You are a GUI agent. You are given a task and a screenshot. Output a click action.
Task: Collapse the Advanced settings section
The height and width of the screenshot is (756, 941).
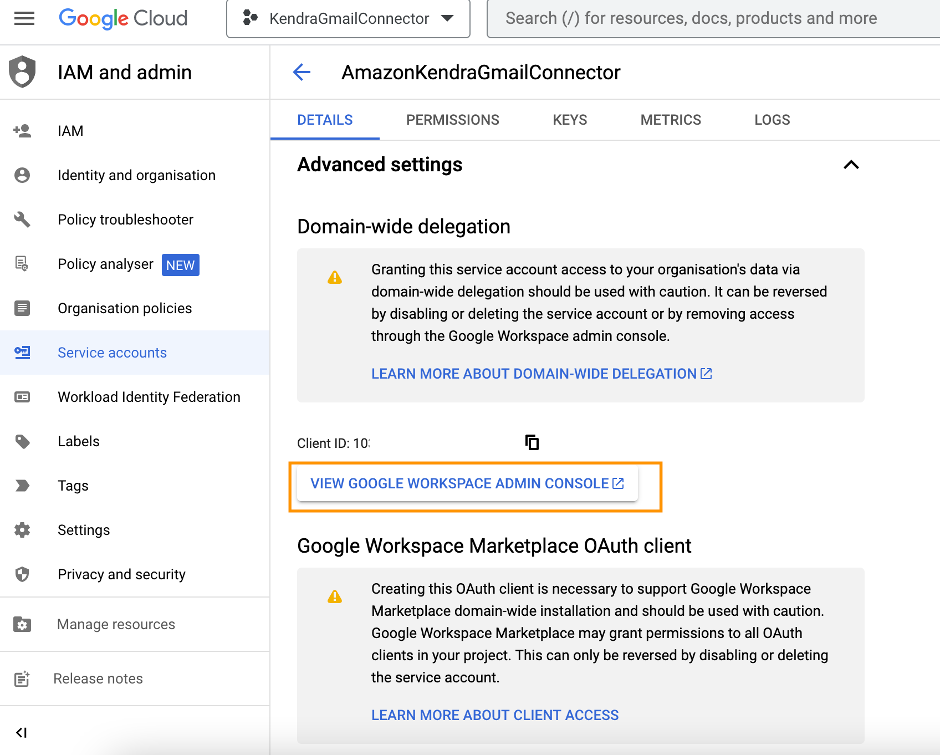(x=851, y=165)
